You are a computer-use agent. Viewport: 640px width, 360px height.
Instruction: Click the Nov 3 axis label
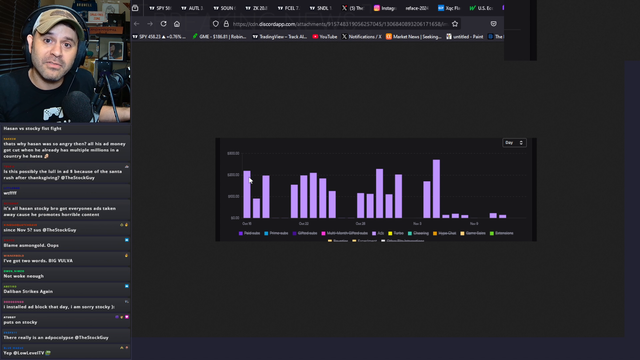click(x=417, y=224)
